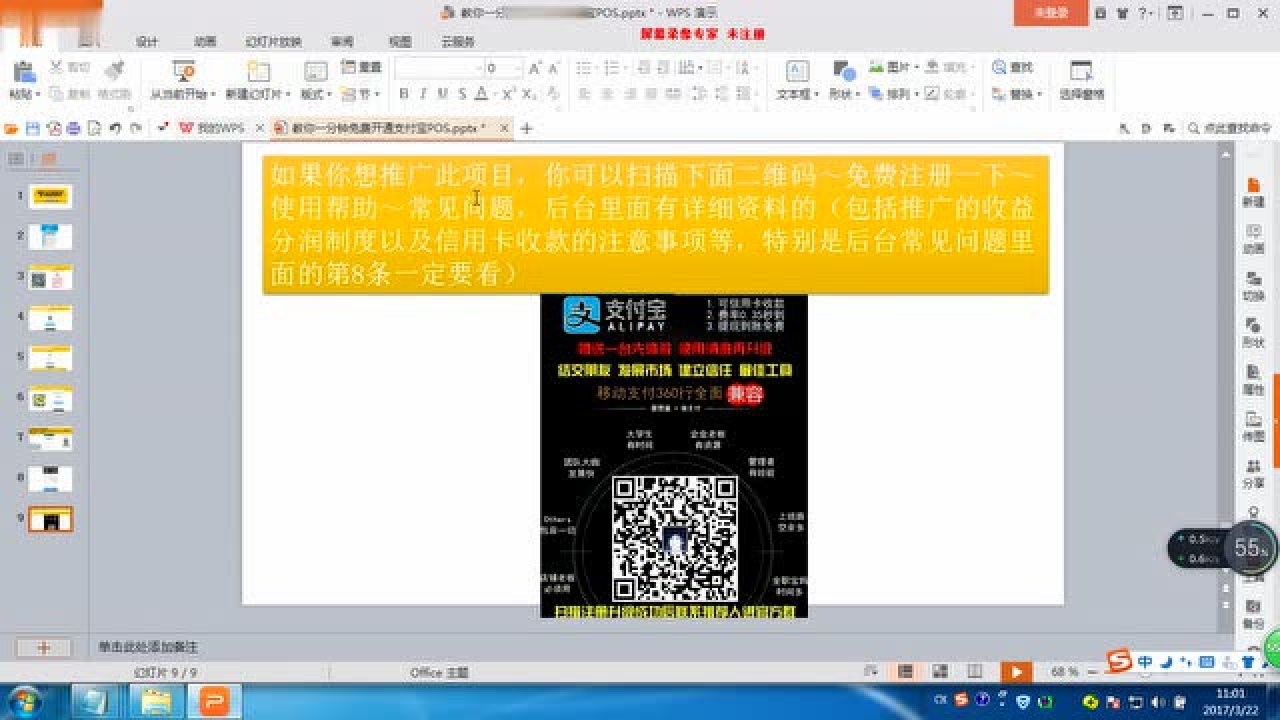This screenshot has width=1280, height=720.
Task: Click the Paste clipboard icon
Action: click(24, 71)
